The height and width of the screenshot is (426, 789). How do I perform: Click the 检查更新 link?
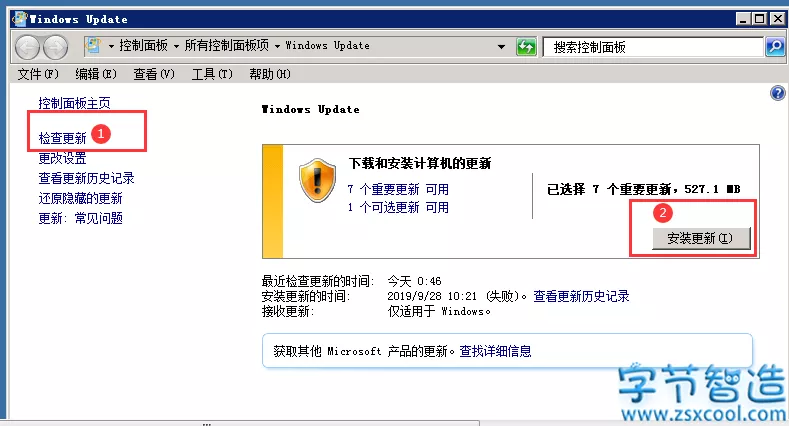(x=62, y=138)
